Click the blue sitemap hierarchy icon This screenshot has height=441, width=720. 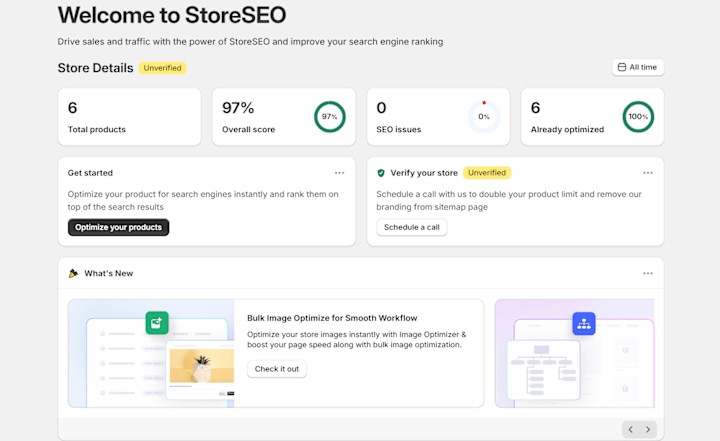[584, 323]
